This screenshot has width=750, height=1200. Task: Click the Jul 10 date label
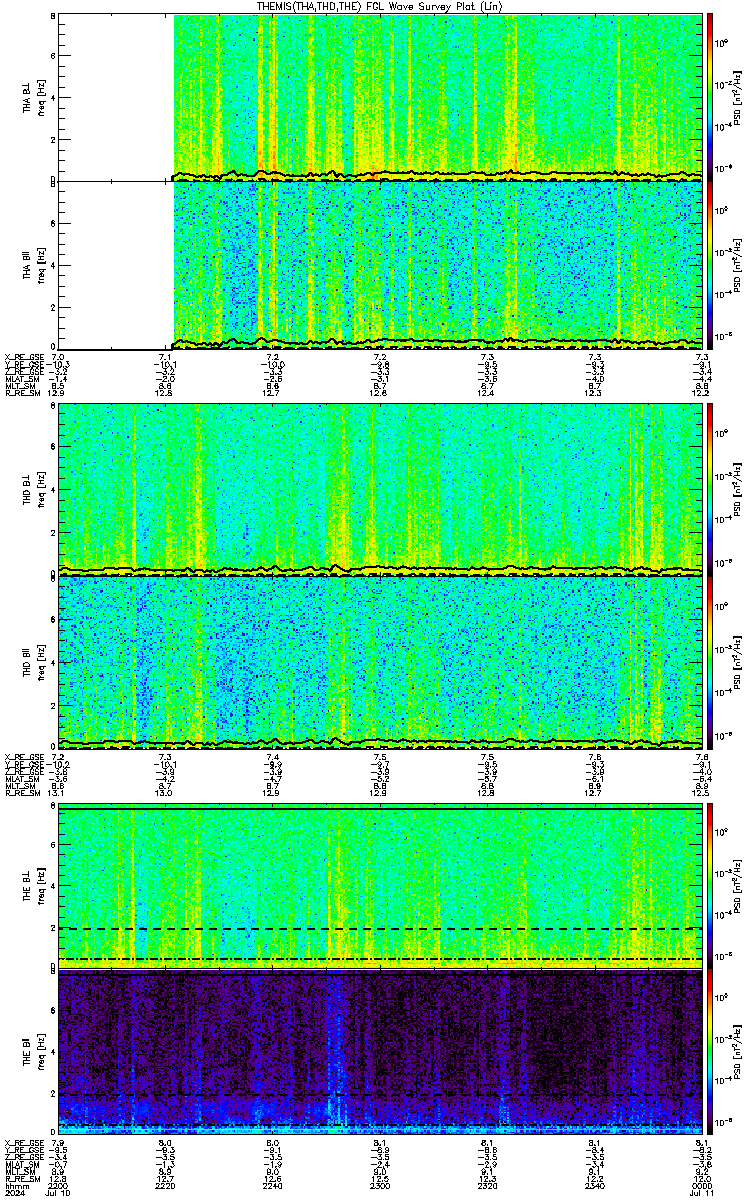pos(58,1193)
